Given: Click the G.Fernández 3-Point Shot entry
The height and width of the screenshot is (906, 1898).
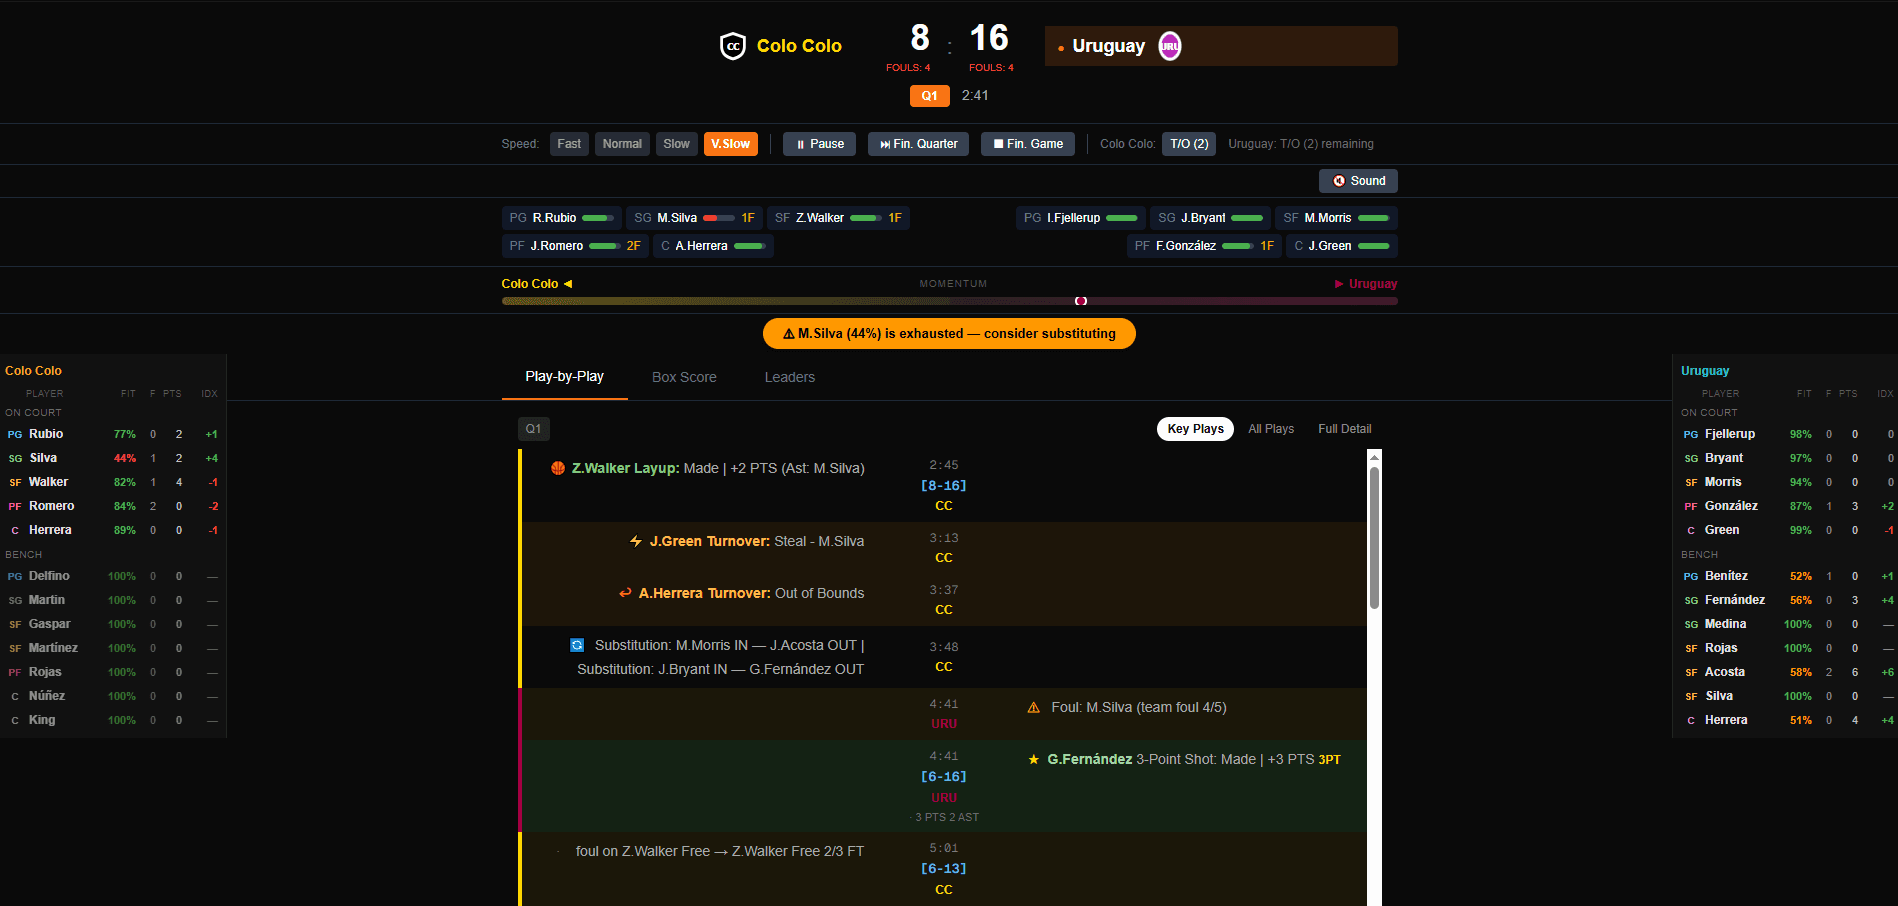Looking at the screenshot, I should click(943, 786).
